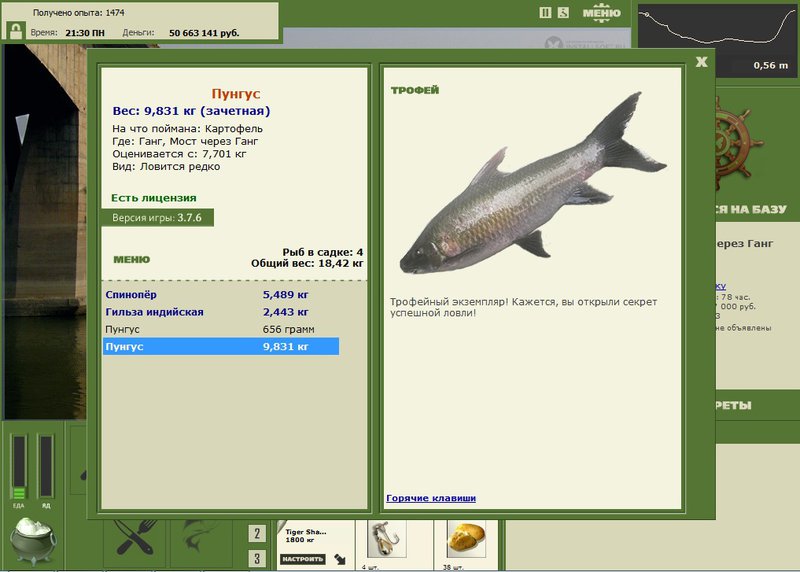Select the highlighted Пунгус 9,831 кг row
800x572 pixels.
point(221,346)
